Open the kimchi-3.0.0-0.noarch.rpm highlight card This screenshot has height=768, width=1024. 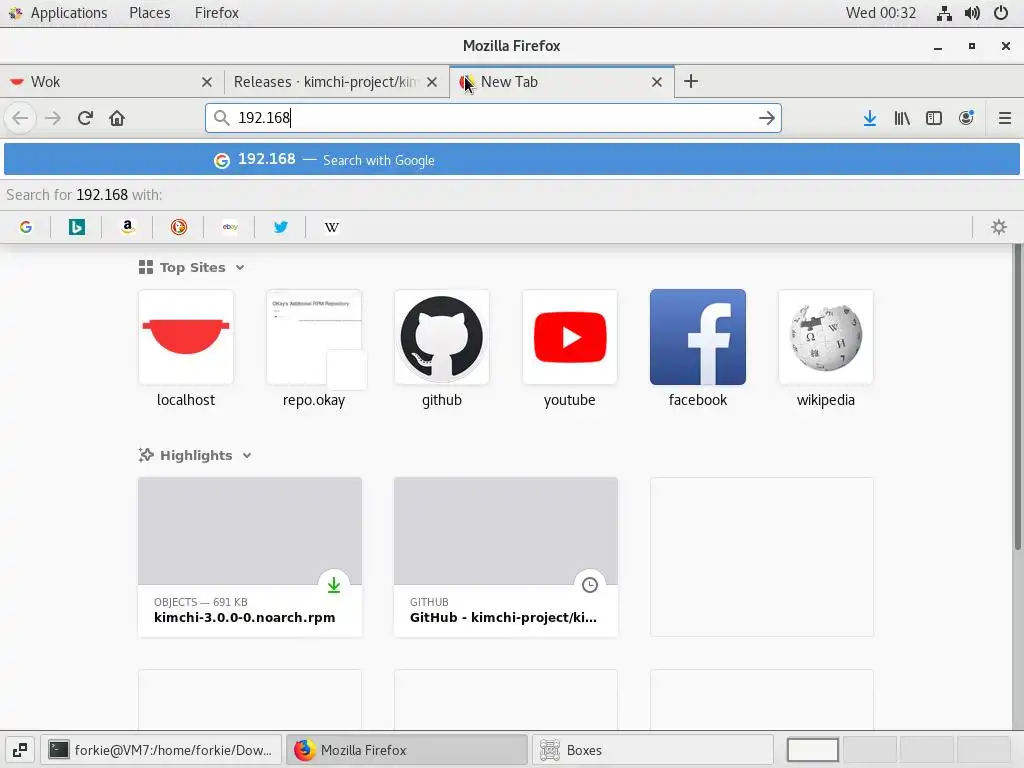click(x=249, y=556)
